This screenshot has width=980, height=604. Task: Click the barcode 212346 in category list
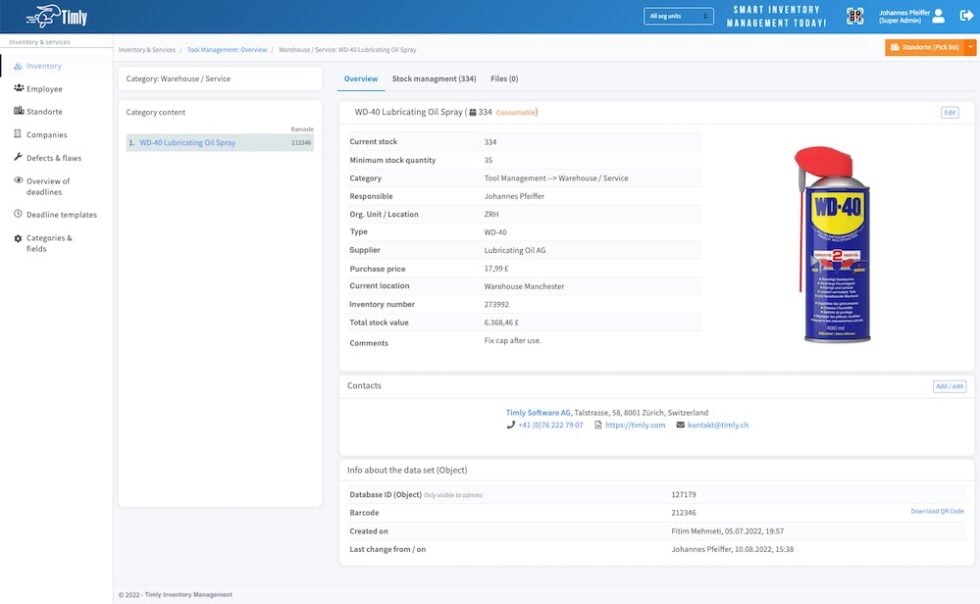(x=301, y=143)
